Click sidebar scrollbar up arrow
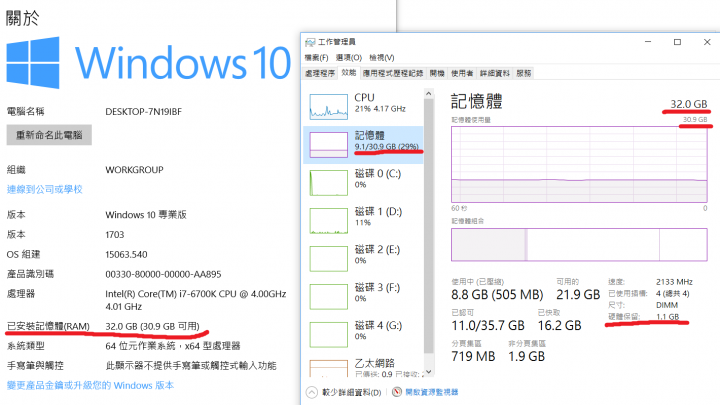The image size is (720, 405). pyautogui.click(x=428, y=94)
